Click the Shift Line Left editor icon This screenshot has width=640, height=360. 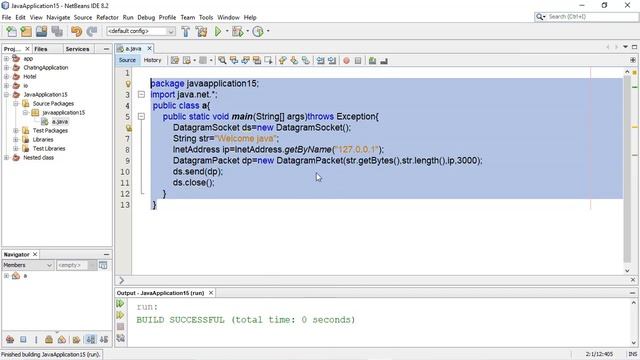coord(321,61)
